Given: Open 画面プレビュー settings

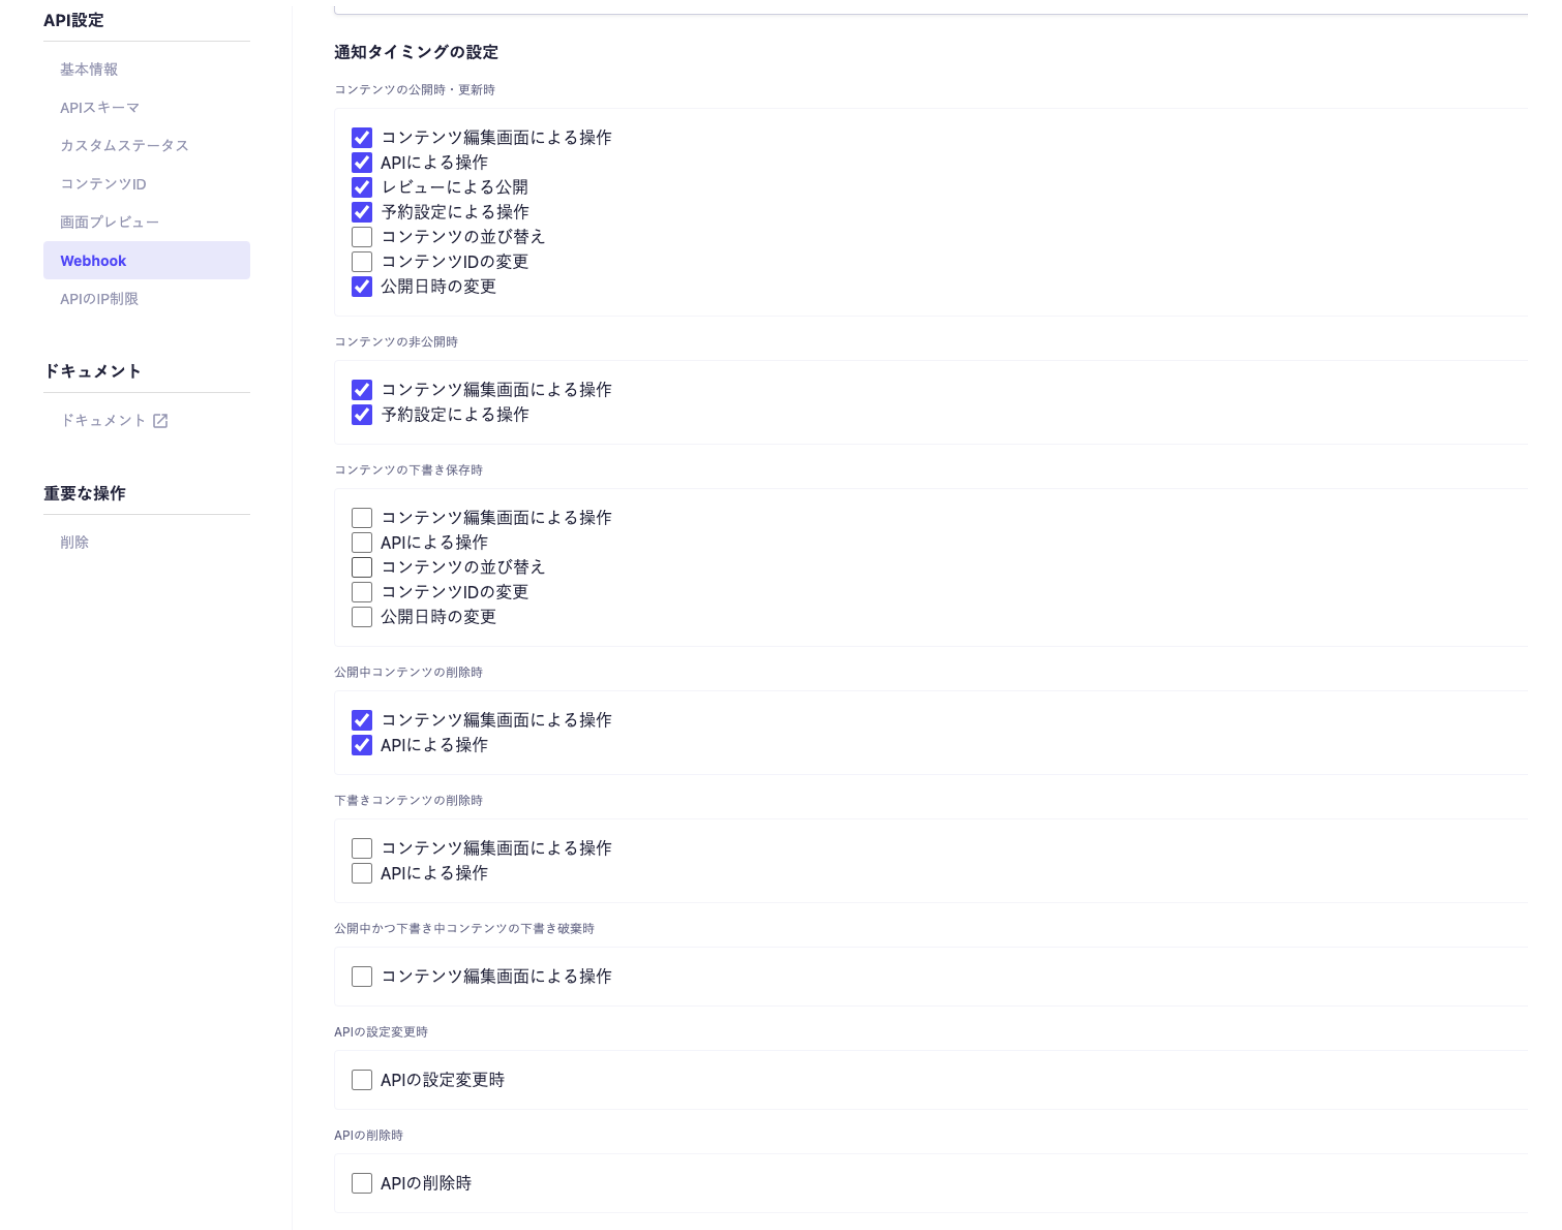Looking at the screenshot, I should click(x=109, y=222).
